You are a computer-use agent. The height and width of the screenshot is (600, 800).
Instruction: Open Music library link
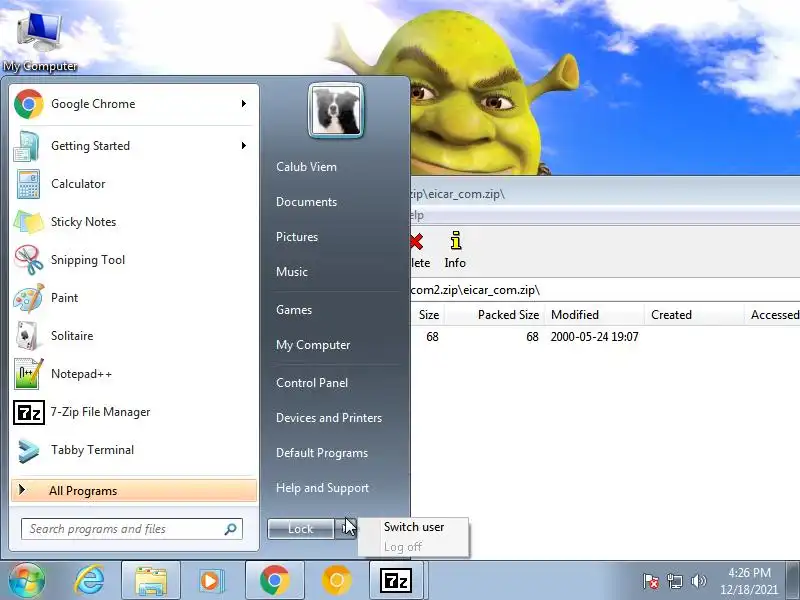tap(292, 272)
